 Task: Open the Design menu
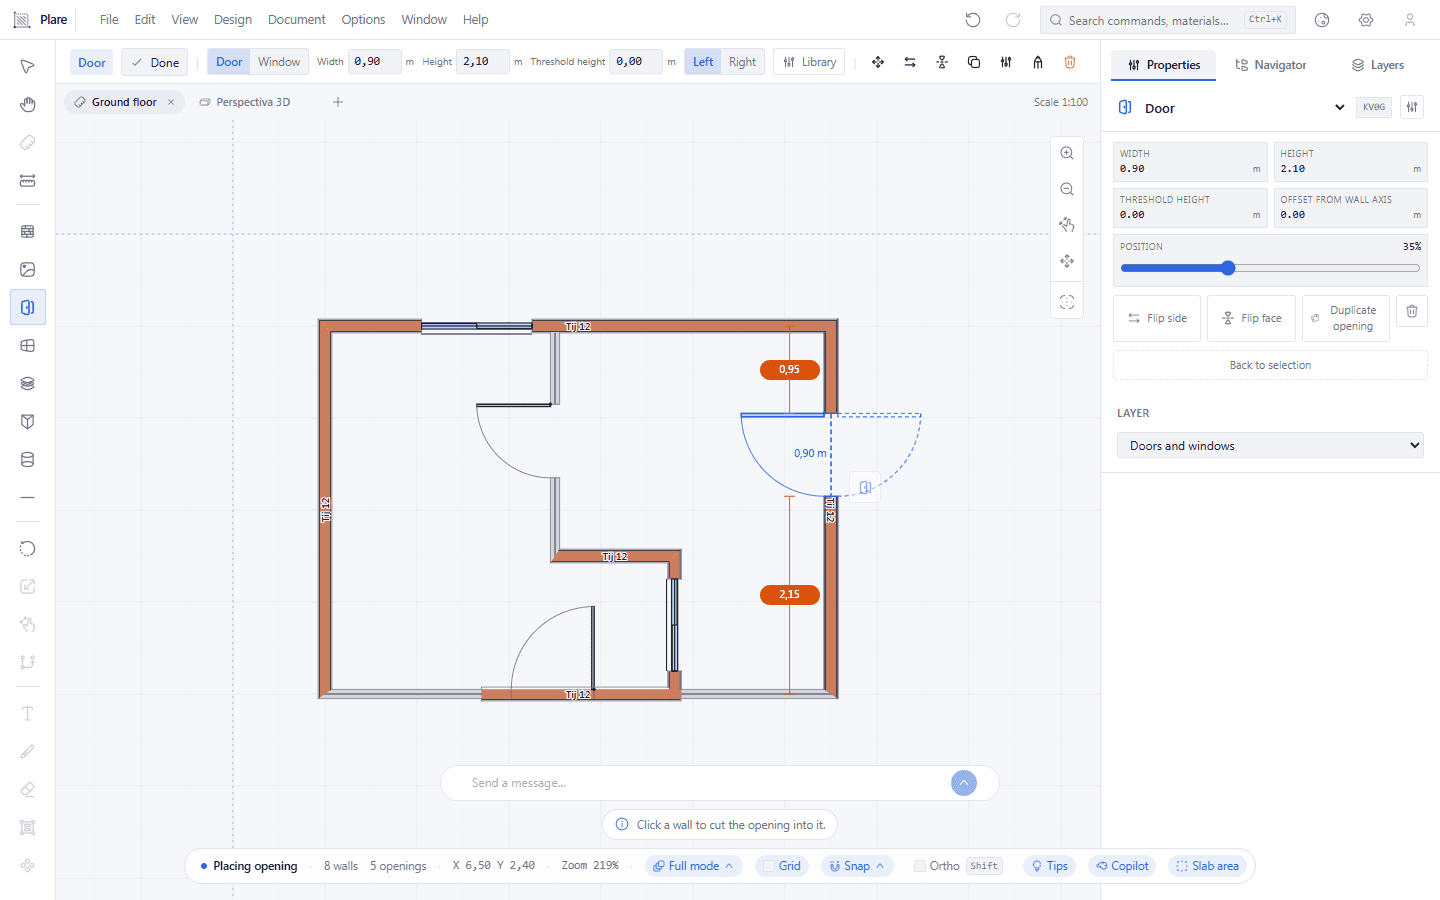click(x=233, y=20)
